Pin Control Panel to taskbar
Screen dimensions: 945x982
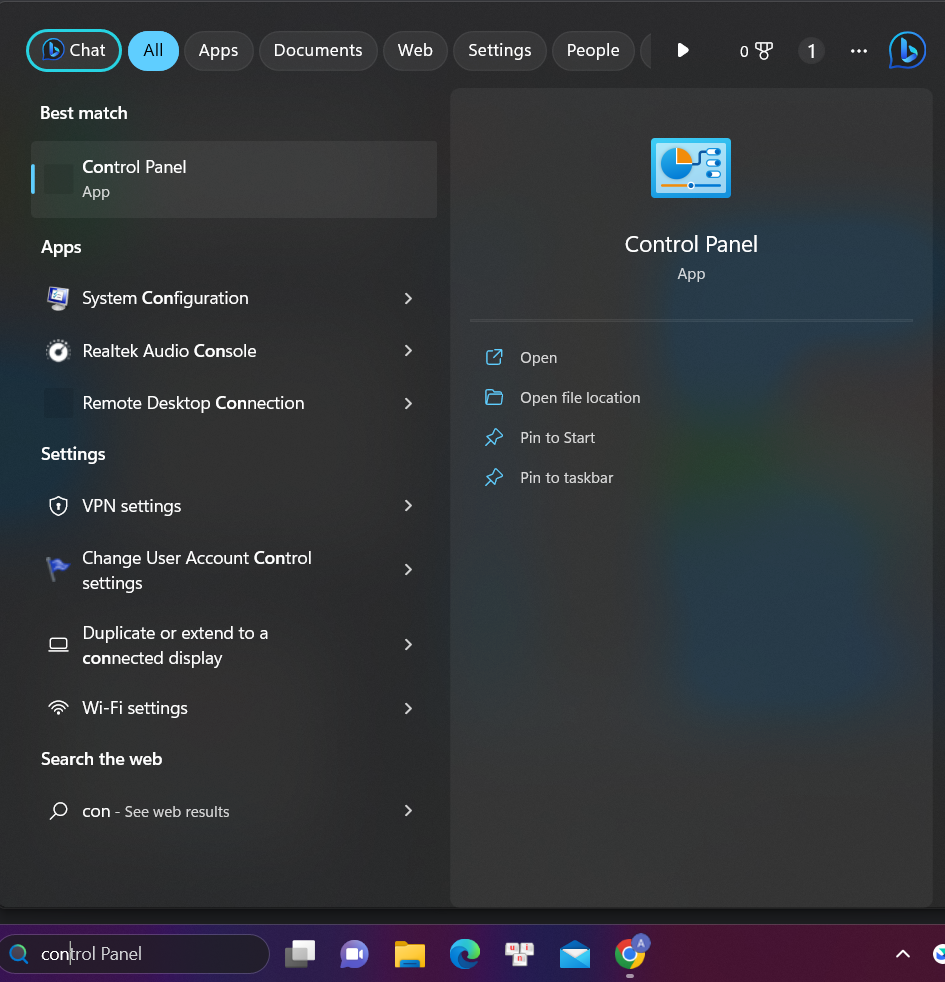(x=566, y=478)
